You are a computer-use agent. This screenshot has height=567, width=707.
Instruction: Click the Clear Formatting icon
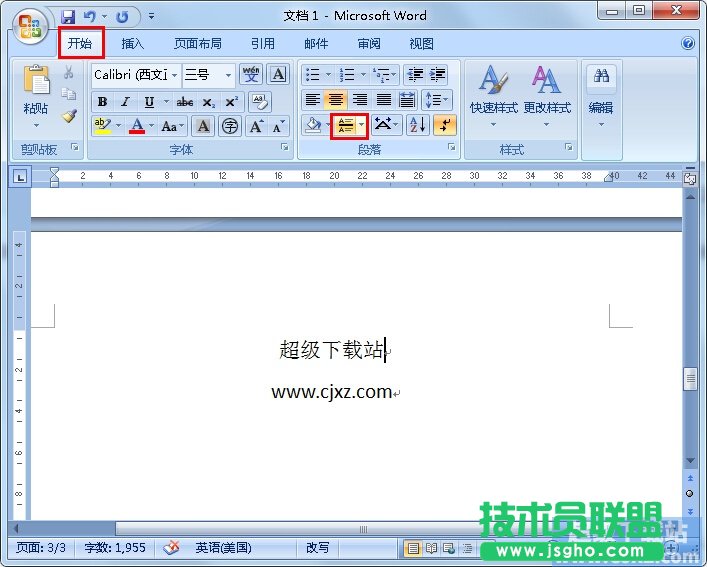(259, 101)
